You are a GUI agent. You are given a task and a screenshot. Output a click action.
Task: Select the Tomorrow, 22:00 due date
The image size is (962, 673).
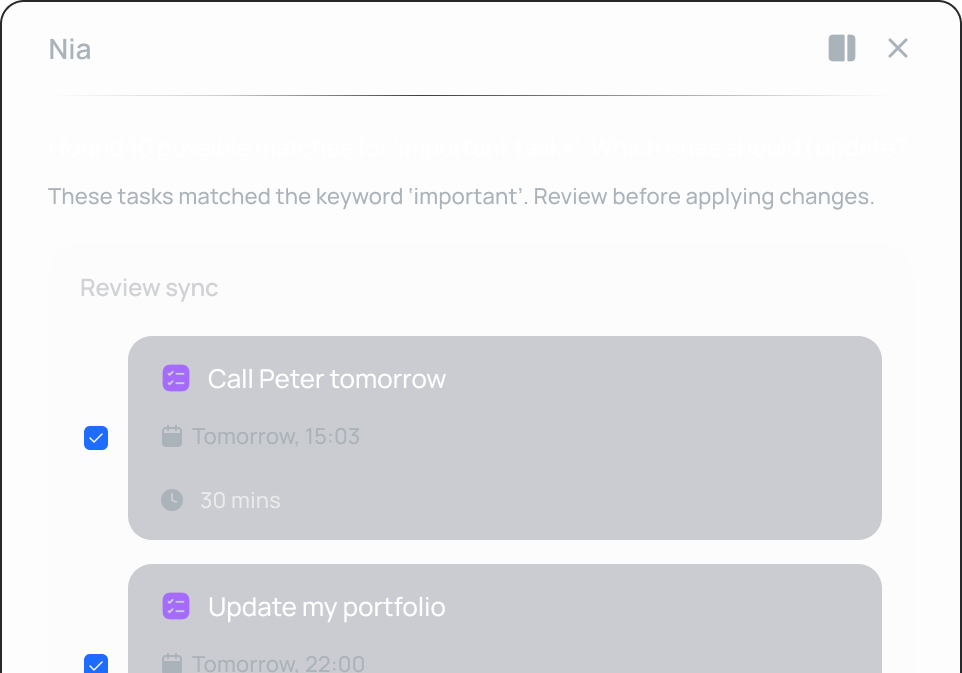(x=278, y=663)
